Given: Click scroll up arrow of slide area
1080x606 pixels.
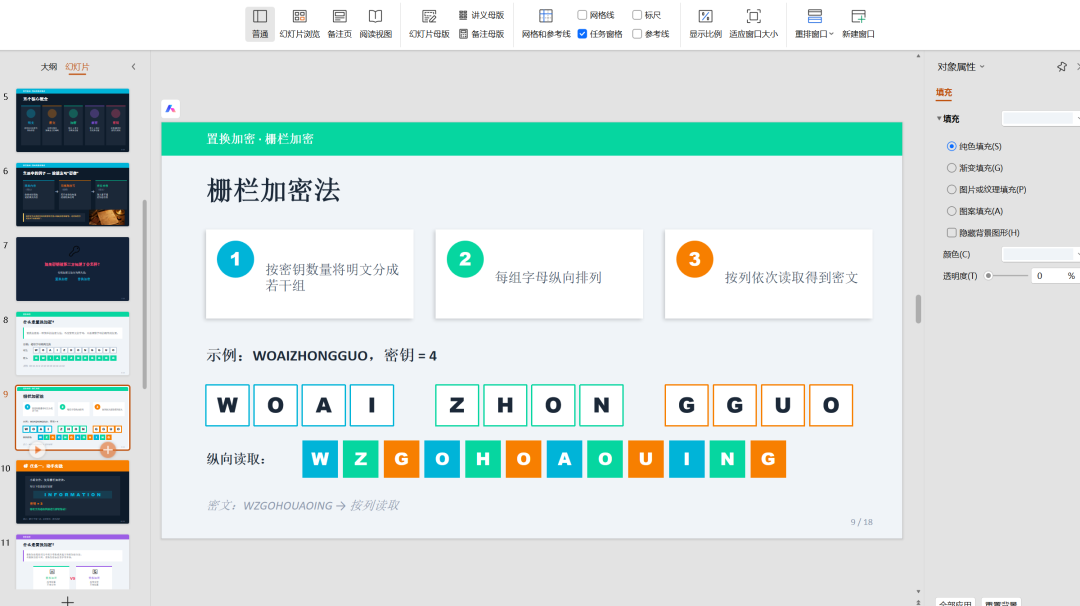Looking at the screenshot, I should [x=918, y=56].
